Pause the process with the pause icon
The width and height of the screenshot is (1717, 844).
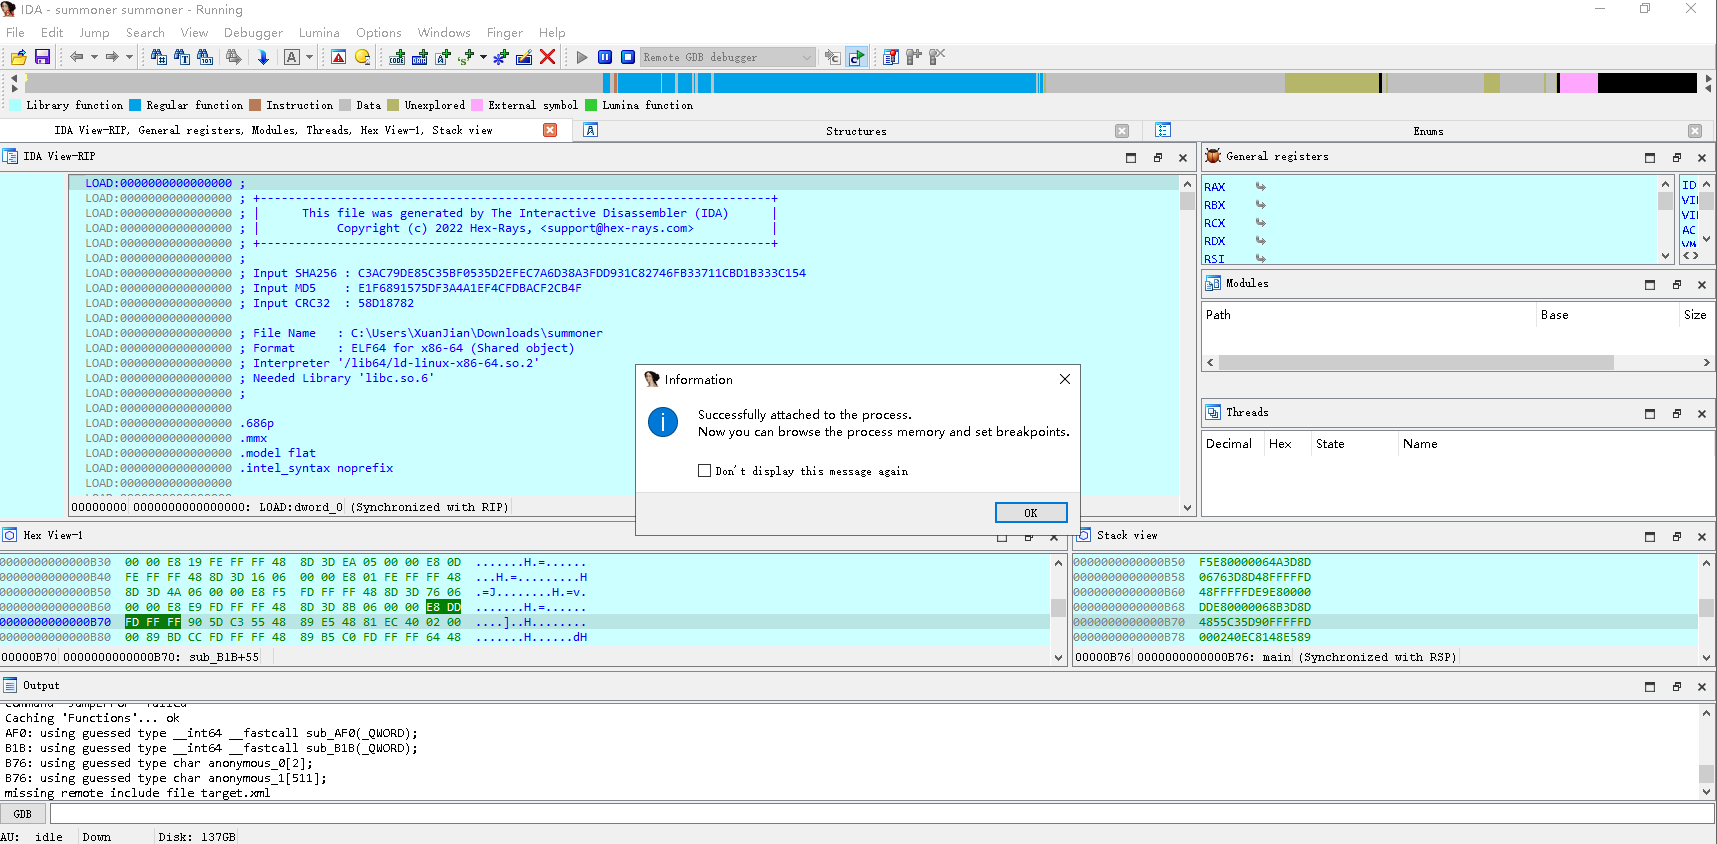[x=605, y=57]
